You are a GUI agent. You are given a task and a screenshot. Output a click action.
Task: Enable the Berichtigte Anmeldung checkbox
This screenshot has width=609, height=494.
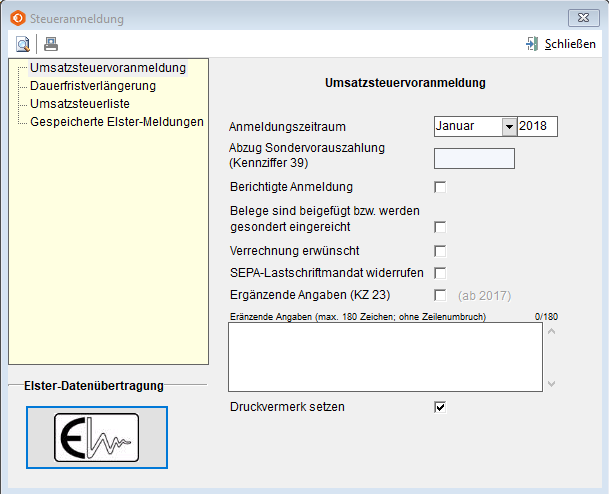click(x=440, y=187)
